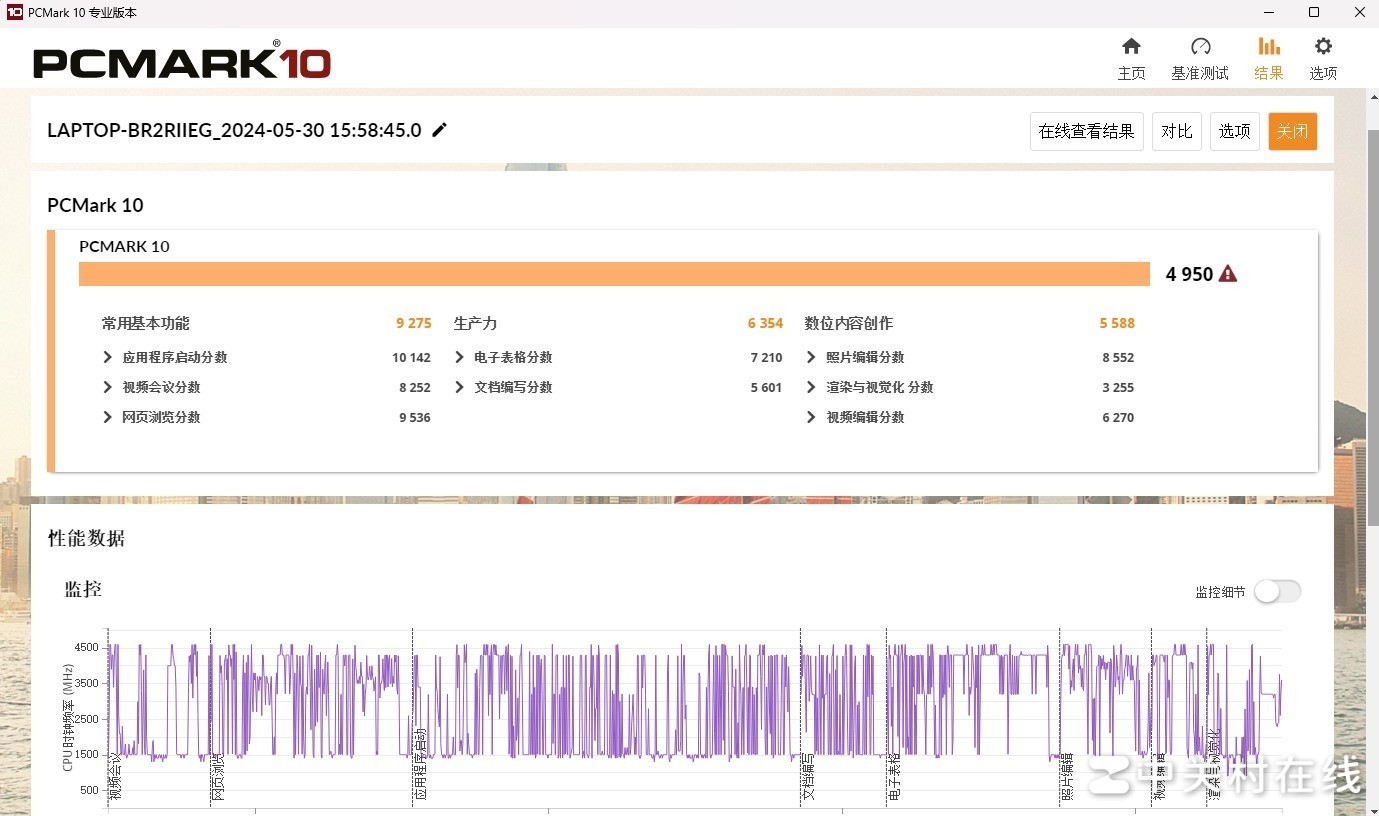Expand the 应用程序启动分数 row
This screenshot has width=1379, height=816.
click(x=108, y=357)
